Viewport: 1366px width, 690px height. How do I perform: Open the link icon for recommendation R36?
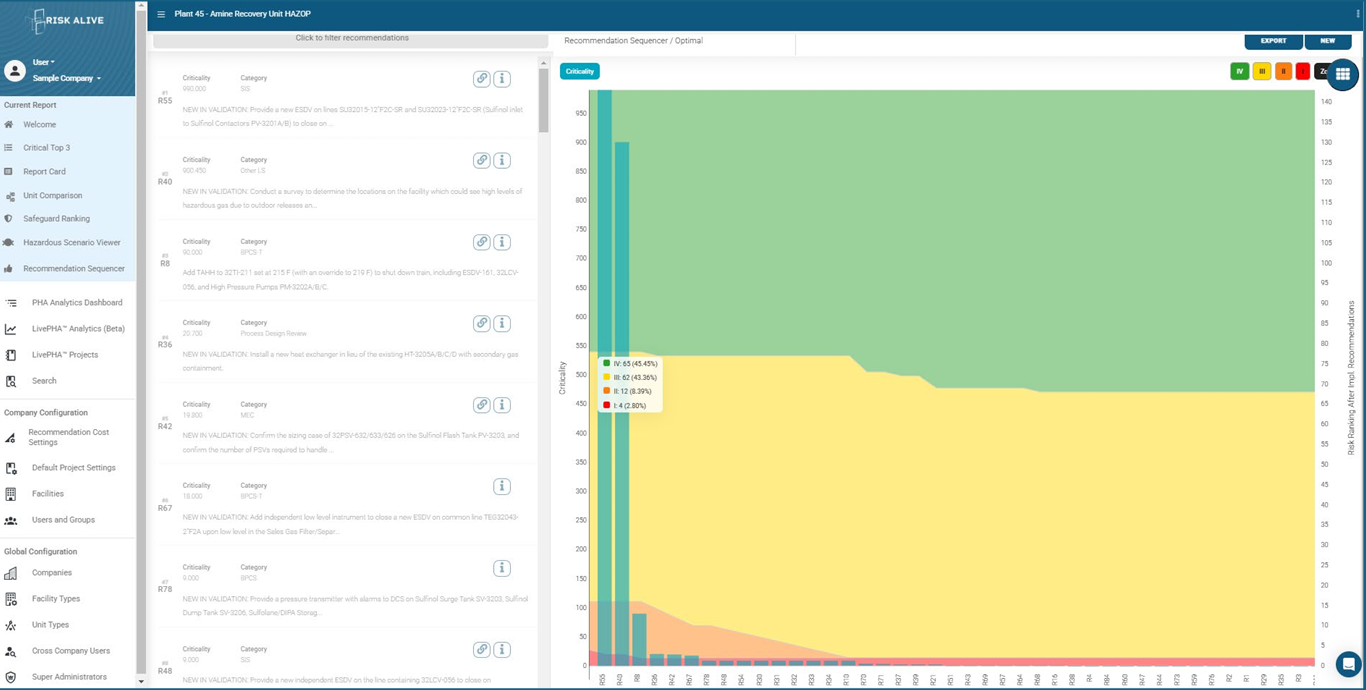coord(481,323)
